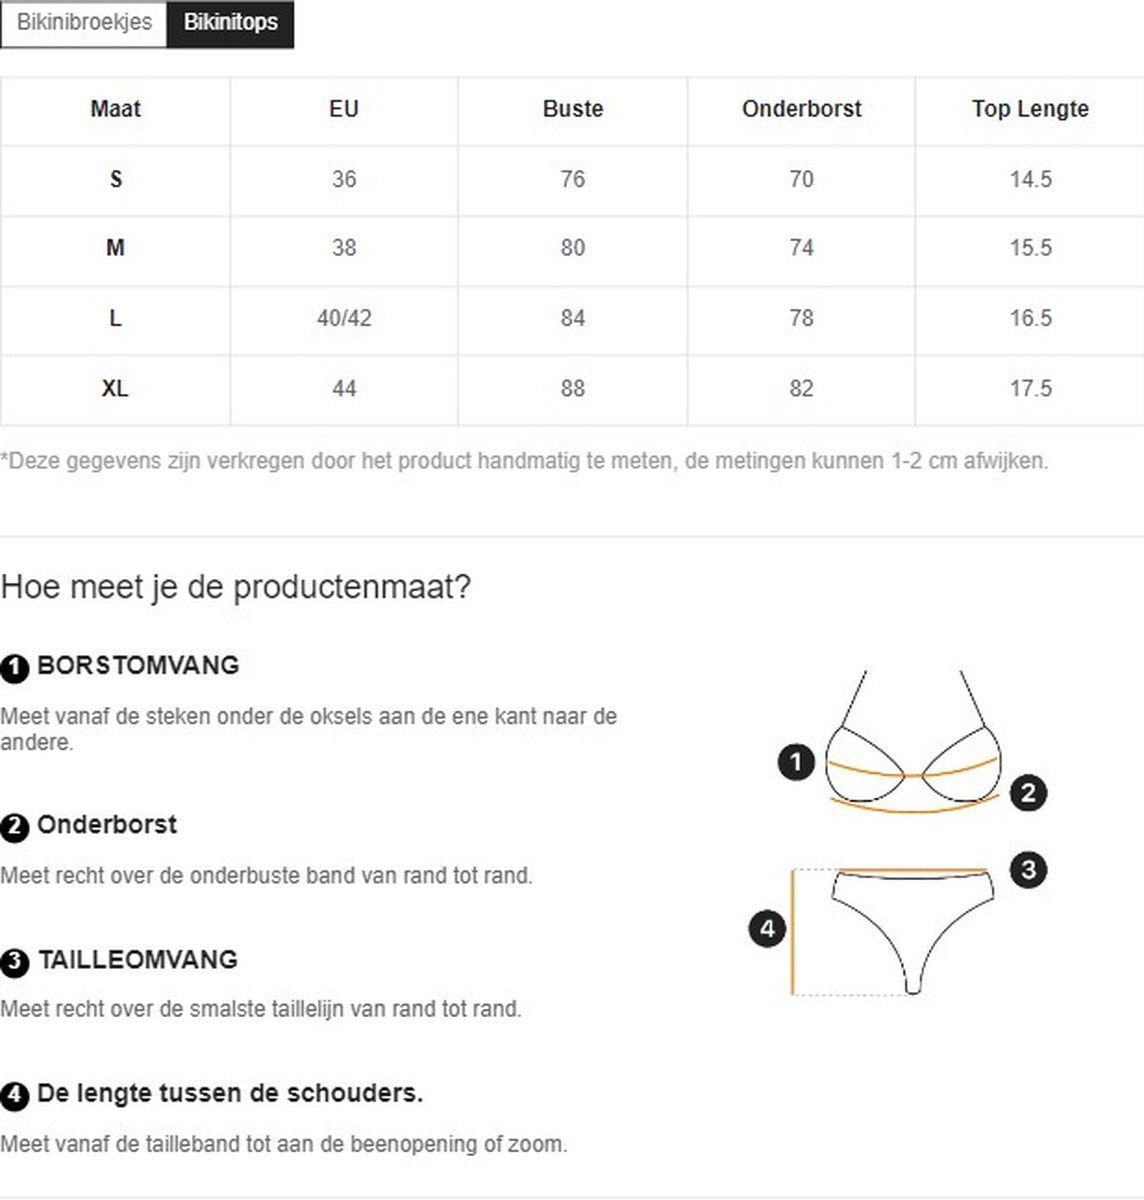Screen dimensions: 1144x1200
Task: Click the number 3 marker on bikini bottom diagram
Action: click(x=1028, y=869)
